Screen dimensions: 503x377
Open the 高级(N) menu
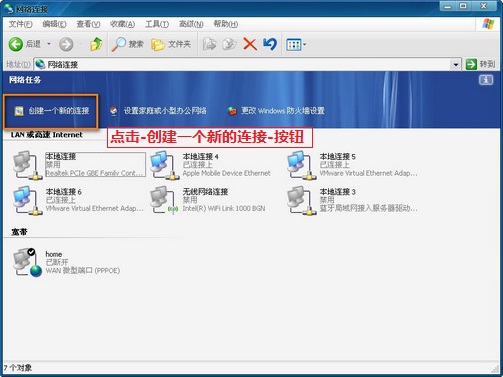(191, 24)
